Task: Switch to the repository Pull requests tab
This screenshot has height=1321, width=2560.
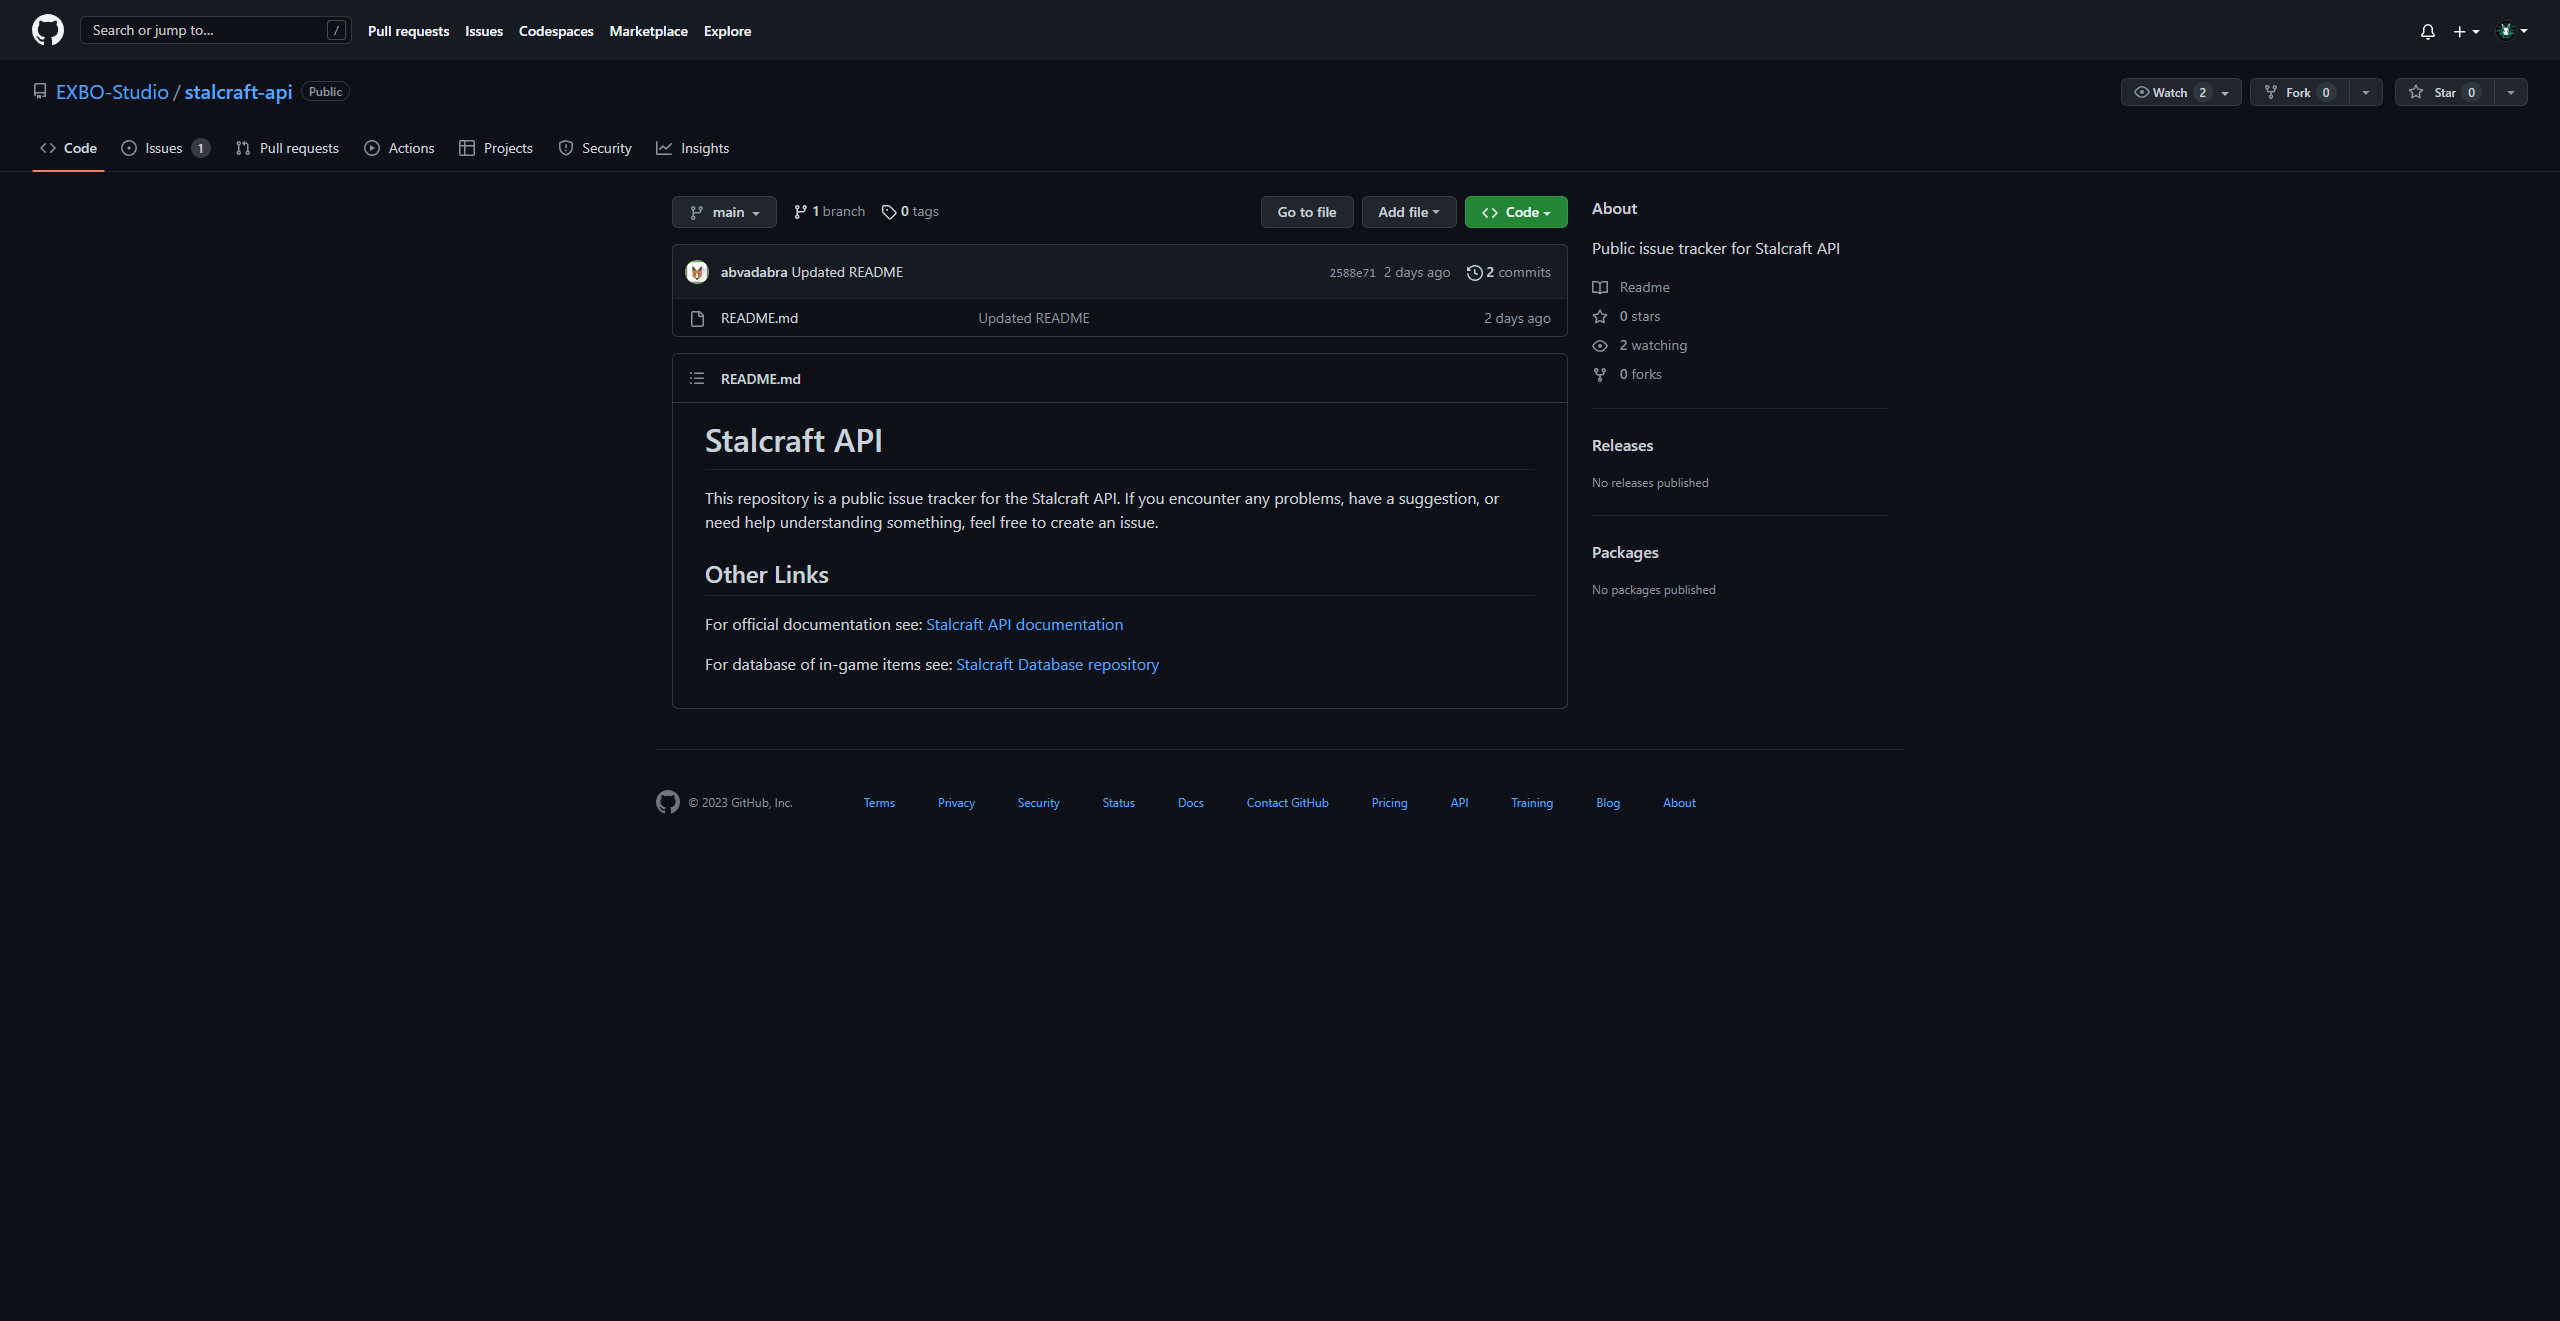Action: click(x=287, y=148)
